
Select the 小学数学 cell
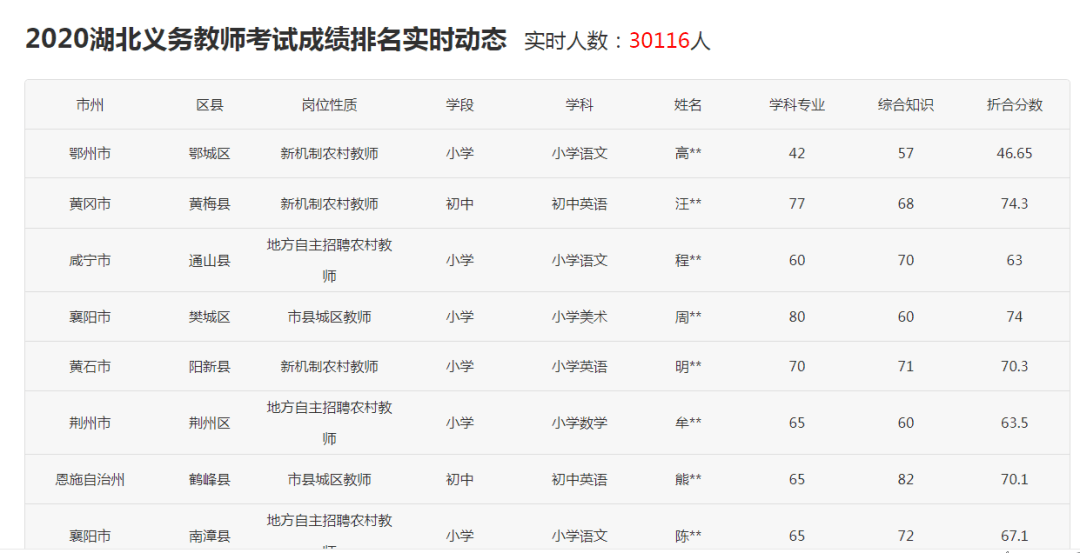click(579, 423)
